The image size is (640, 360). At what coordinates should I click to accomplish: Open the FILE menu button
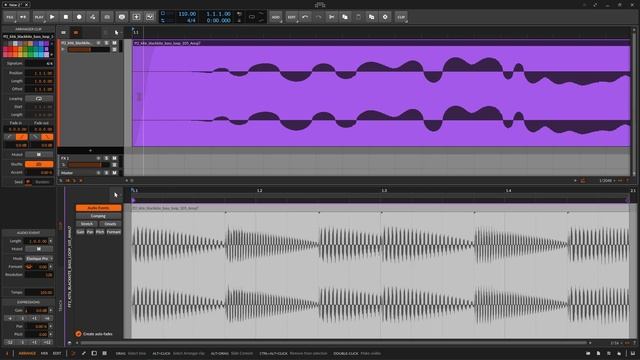pyautogui.click(x=10, y=17)
